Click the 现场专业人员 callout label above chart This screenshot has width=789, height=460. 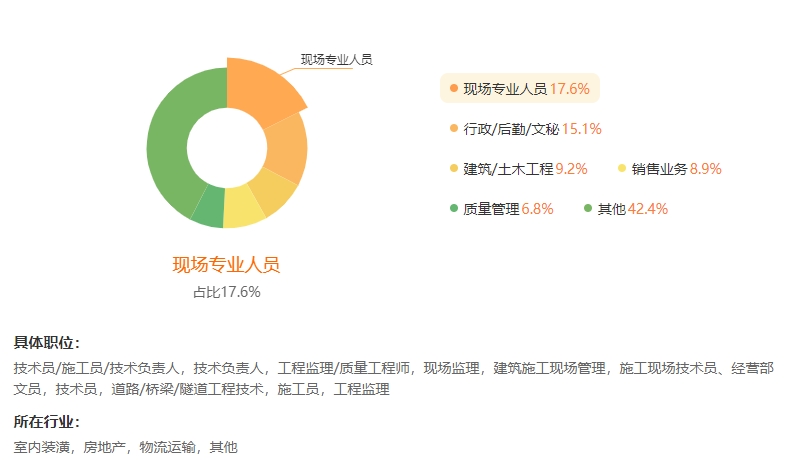pyautogui.click(x=336, y=60)
